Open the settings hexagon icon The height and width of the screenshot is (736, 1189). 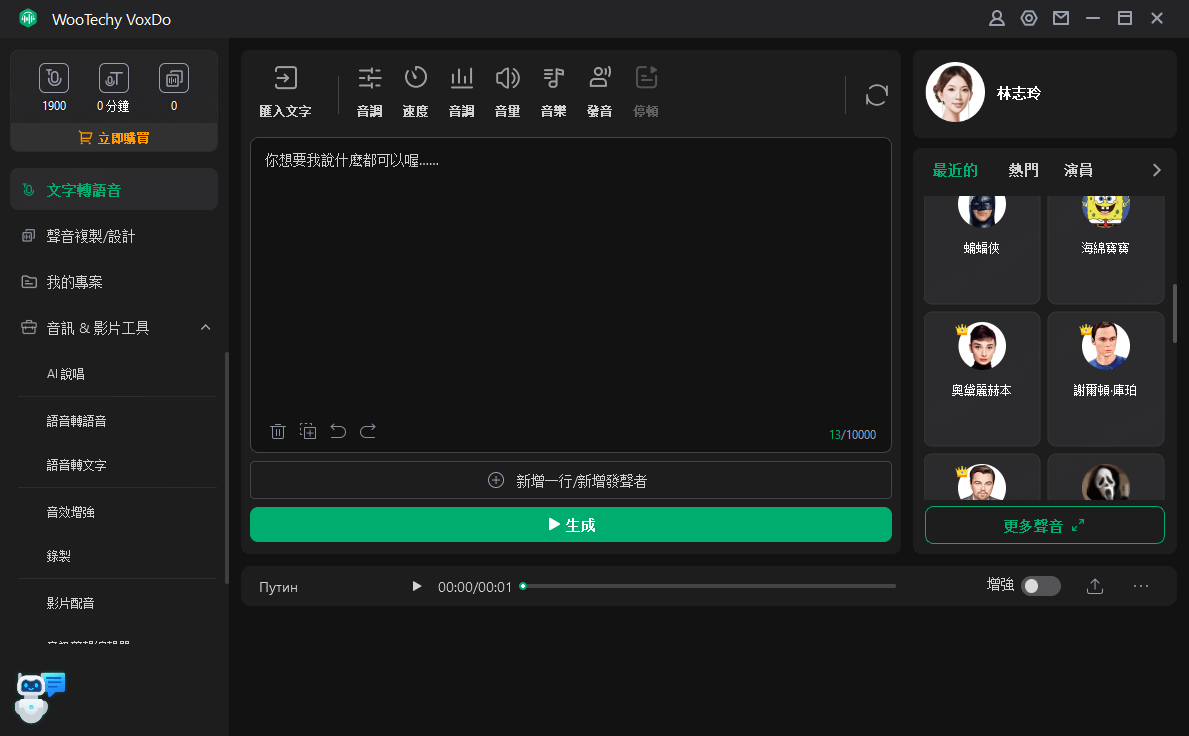click(x=1029, y=18)
